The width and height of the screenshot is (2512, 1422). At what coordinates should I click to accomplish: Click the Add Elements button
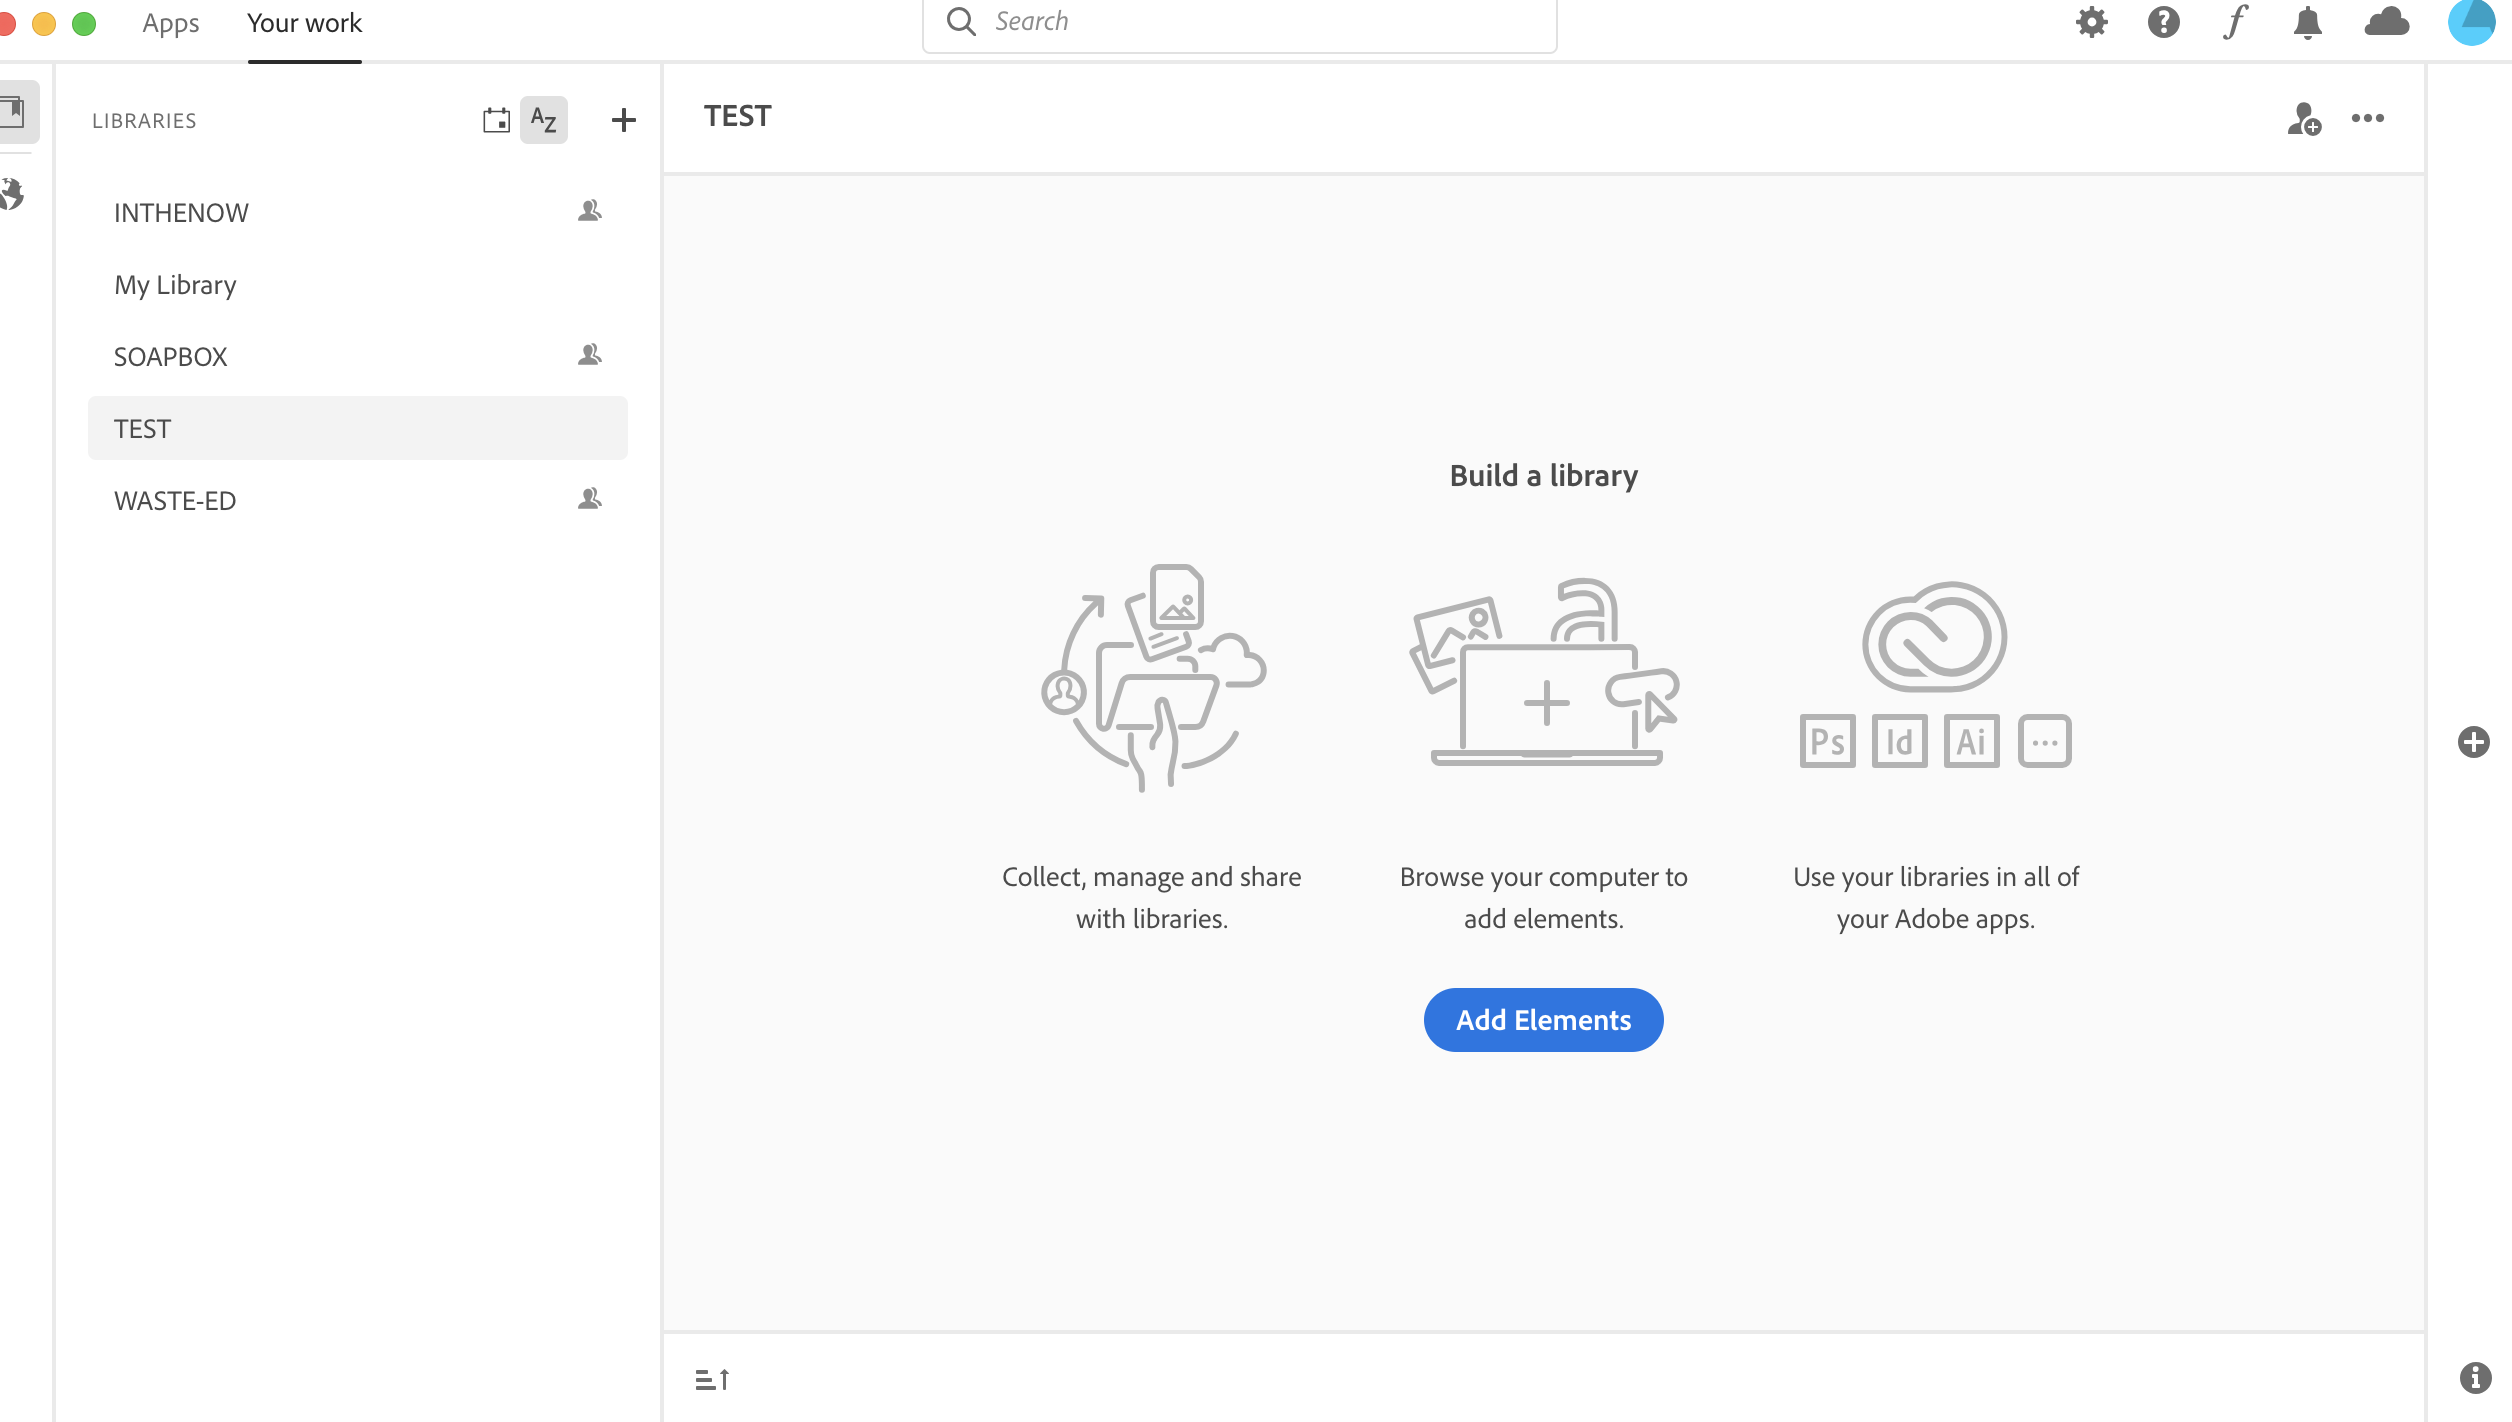[x=1542, y=1019]
